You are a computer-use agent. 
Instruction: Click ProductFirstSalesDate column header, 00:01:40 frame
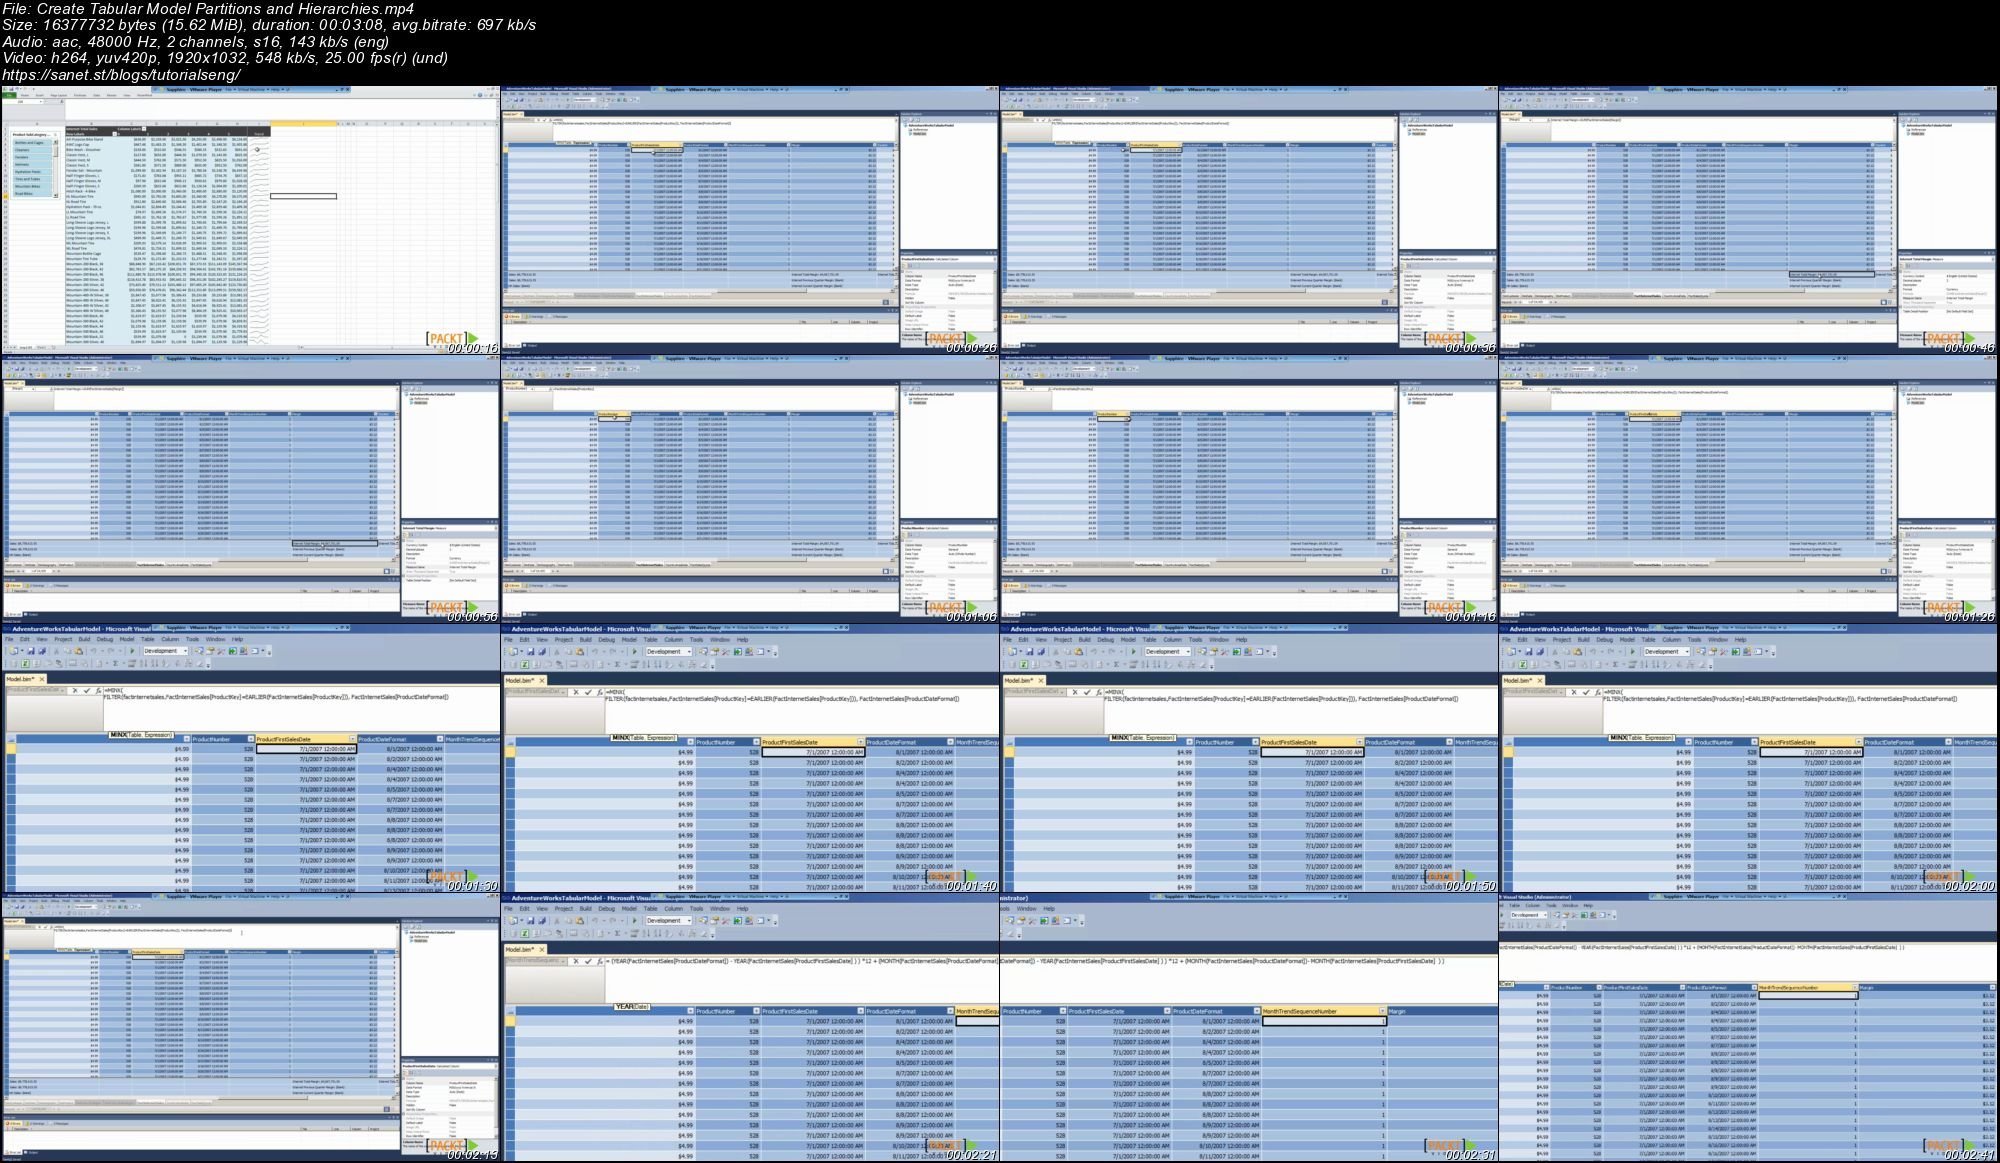tap(813, 742)
